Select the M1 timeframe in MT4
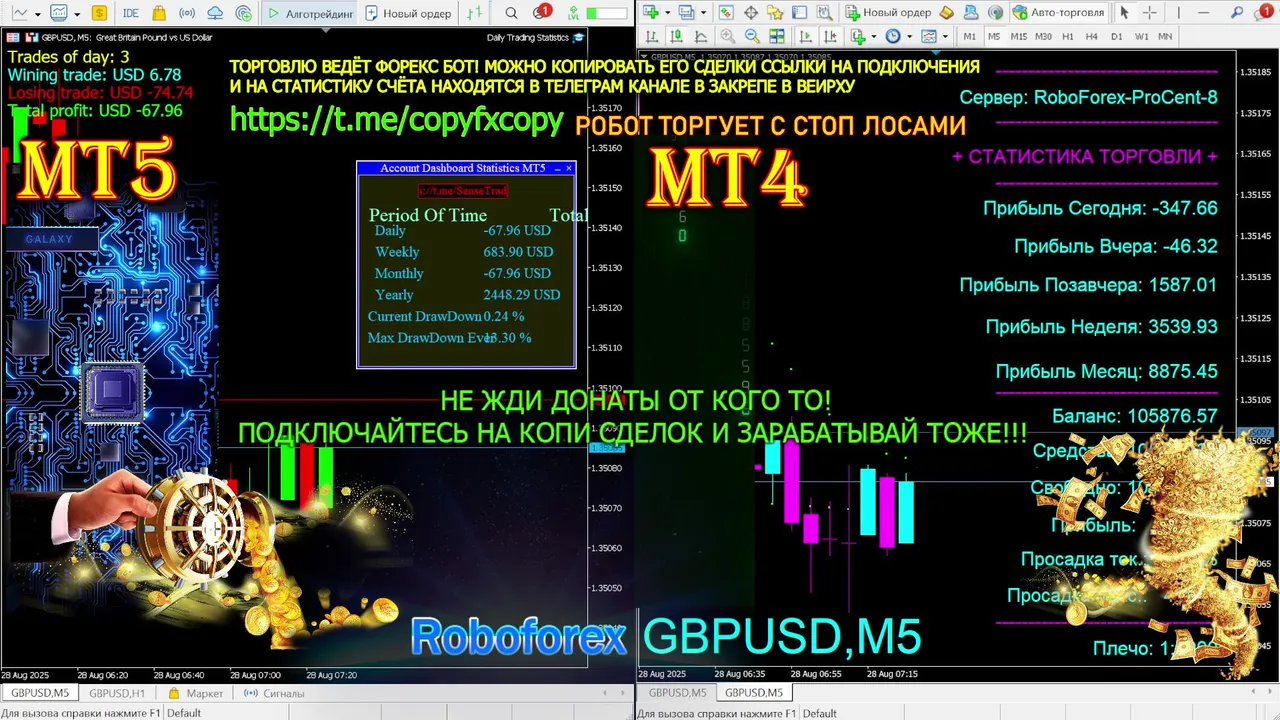 coord(970,36)
